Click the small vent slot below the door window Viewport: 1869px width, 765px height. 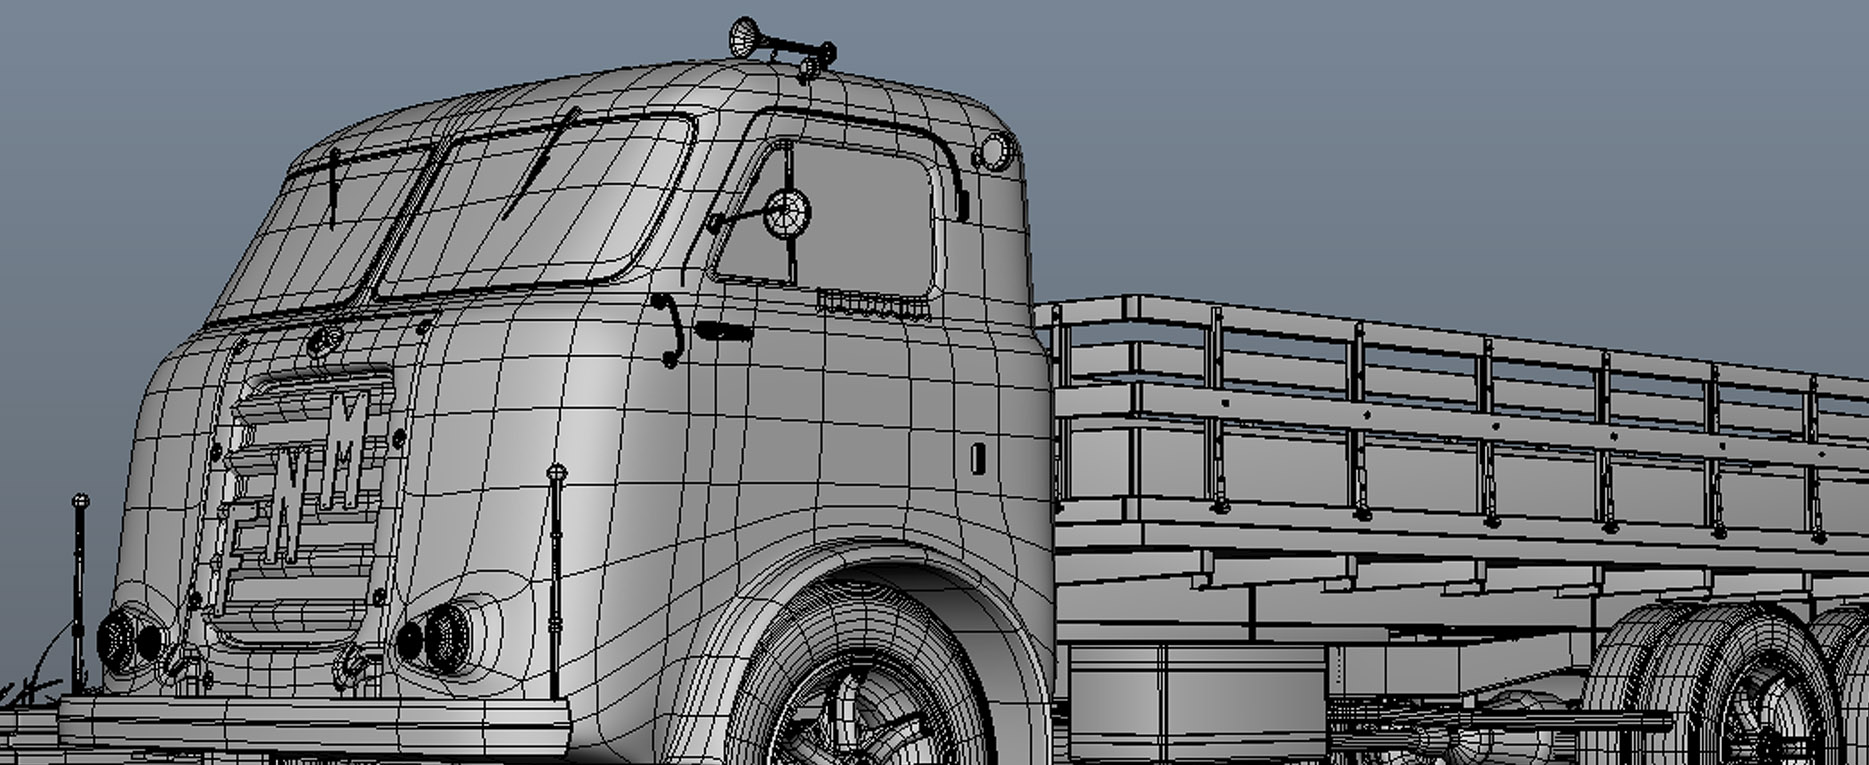point(872,302)
